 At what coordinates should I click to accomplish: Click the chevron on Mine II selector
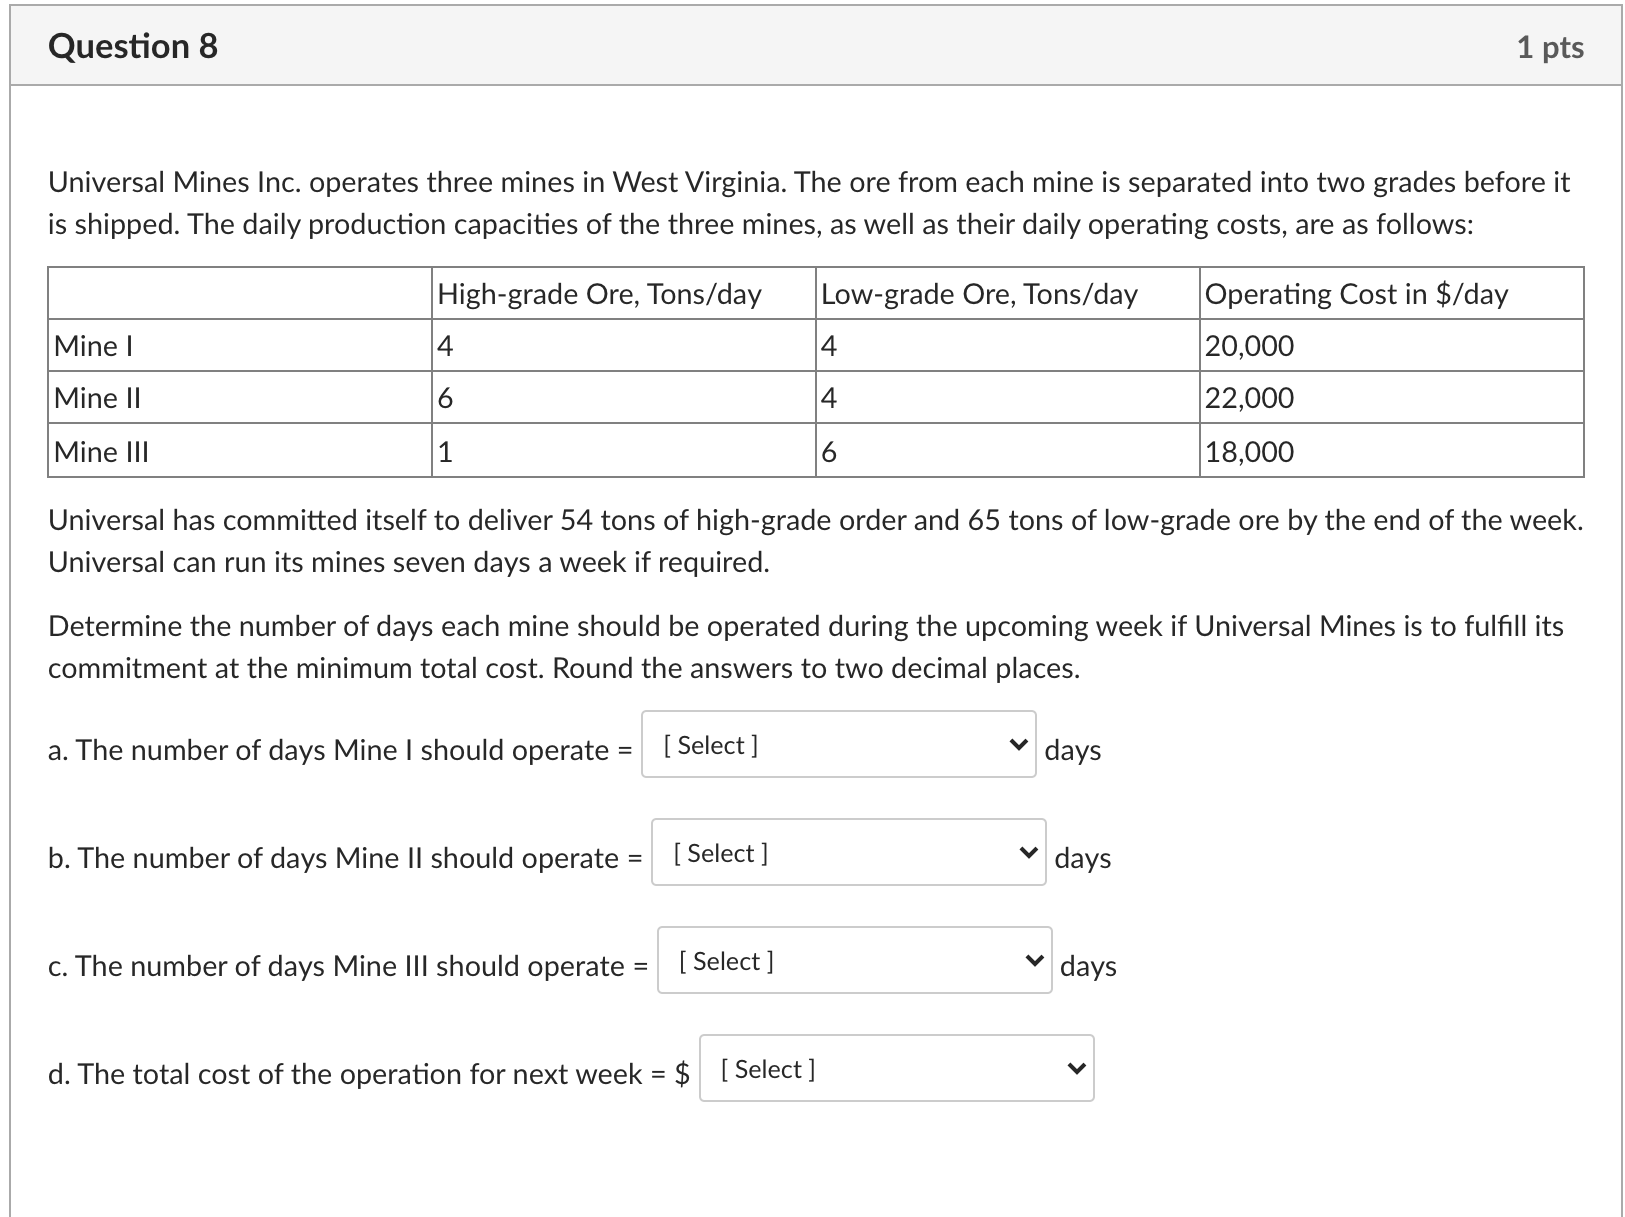click(x=1029, y=852)
